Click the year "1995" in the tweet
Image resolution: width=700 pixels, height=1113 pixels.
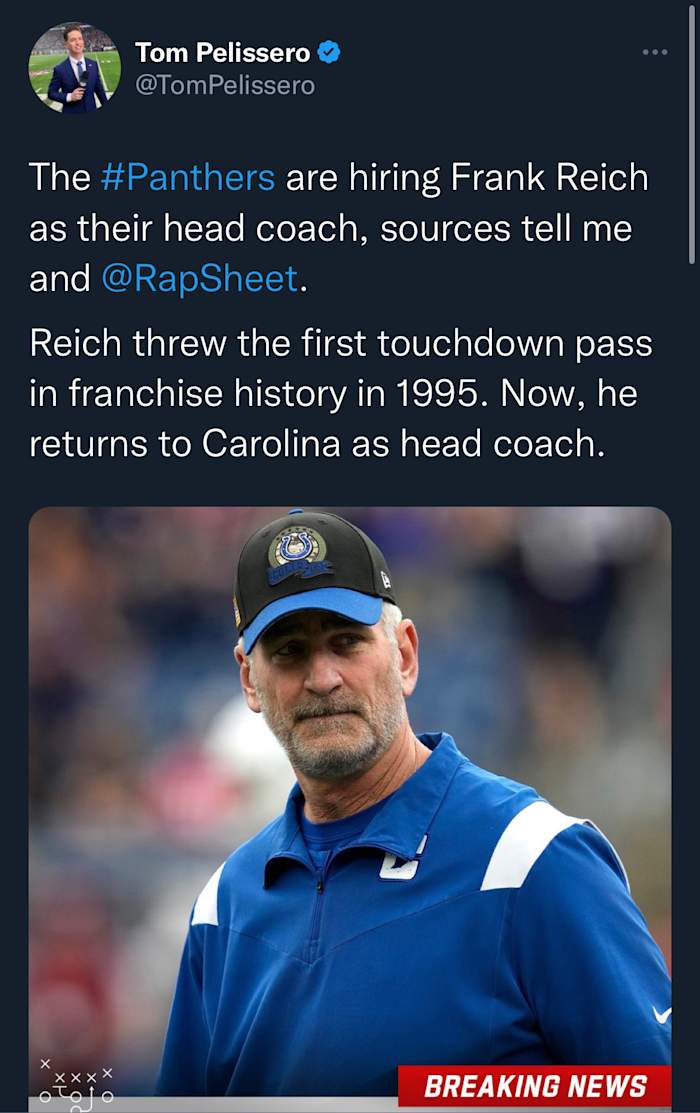(447, 393)
